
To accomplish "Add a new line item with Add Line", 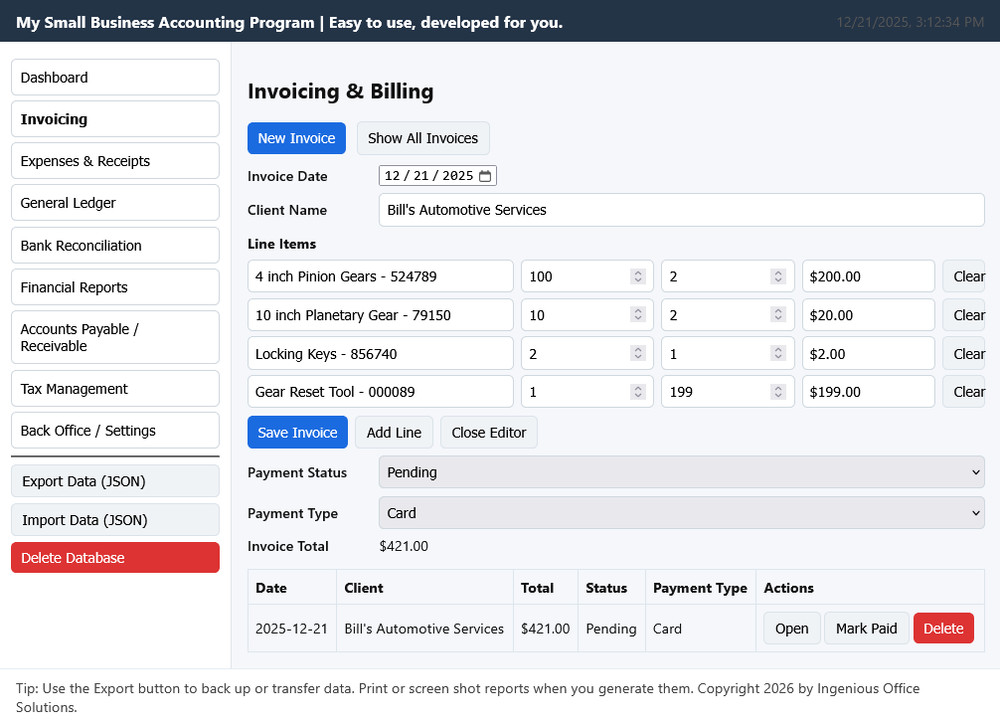I will (394, 433).
